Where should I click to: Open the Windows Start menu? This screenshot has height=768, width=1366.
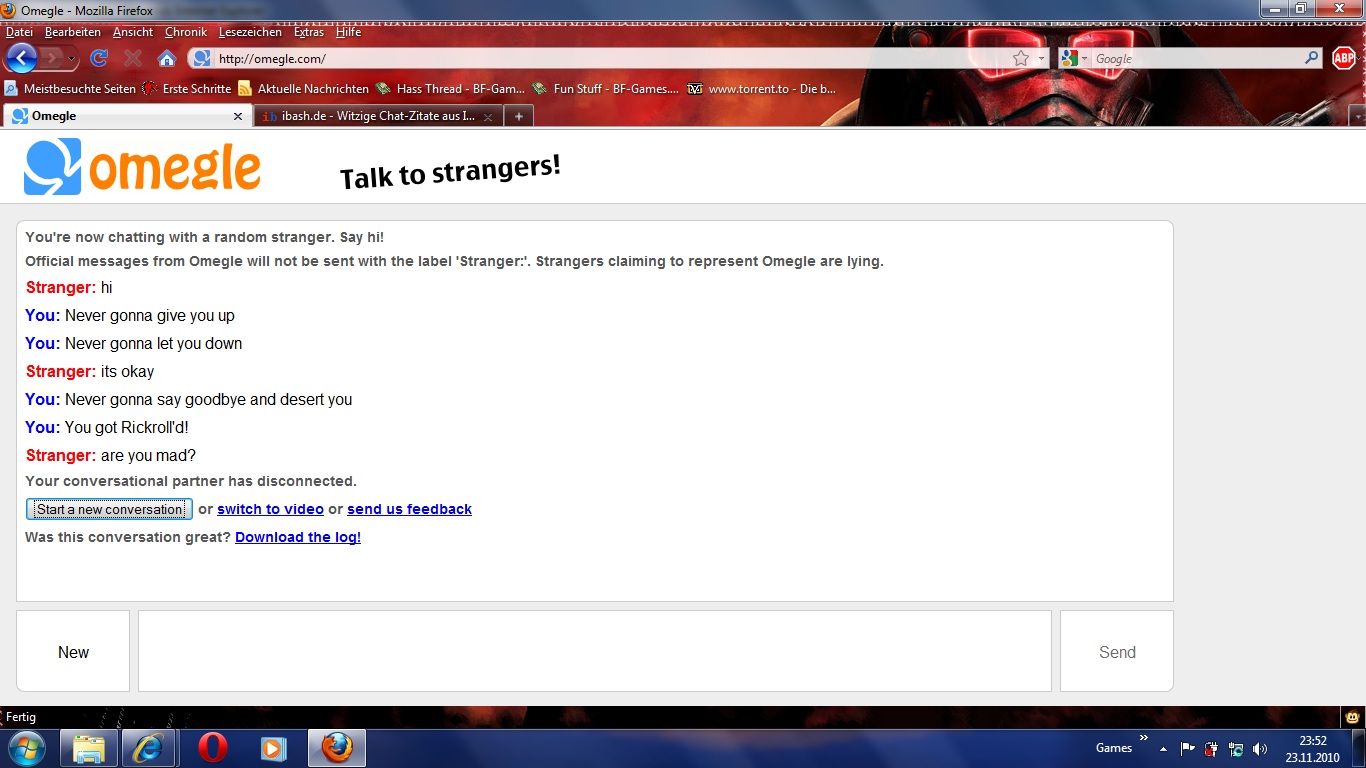click(x=25, y=747)
